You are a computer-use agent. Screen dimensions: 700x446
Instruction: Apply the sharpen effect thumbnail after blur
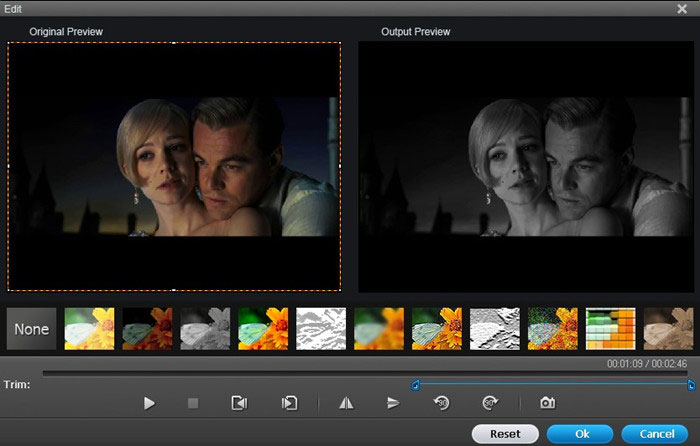(x=437, y=329)
